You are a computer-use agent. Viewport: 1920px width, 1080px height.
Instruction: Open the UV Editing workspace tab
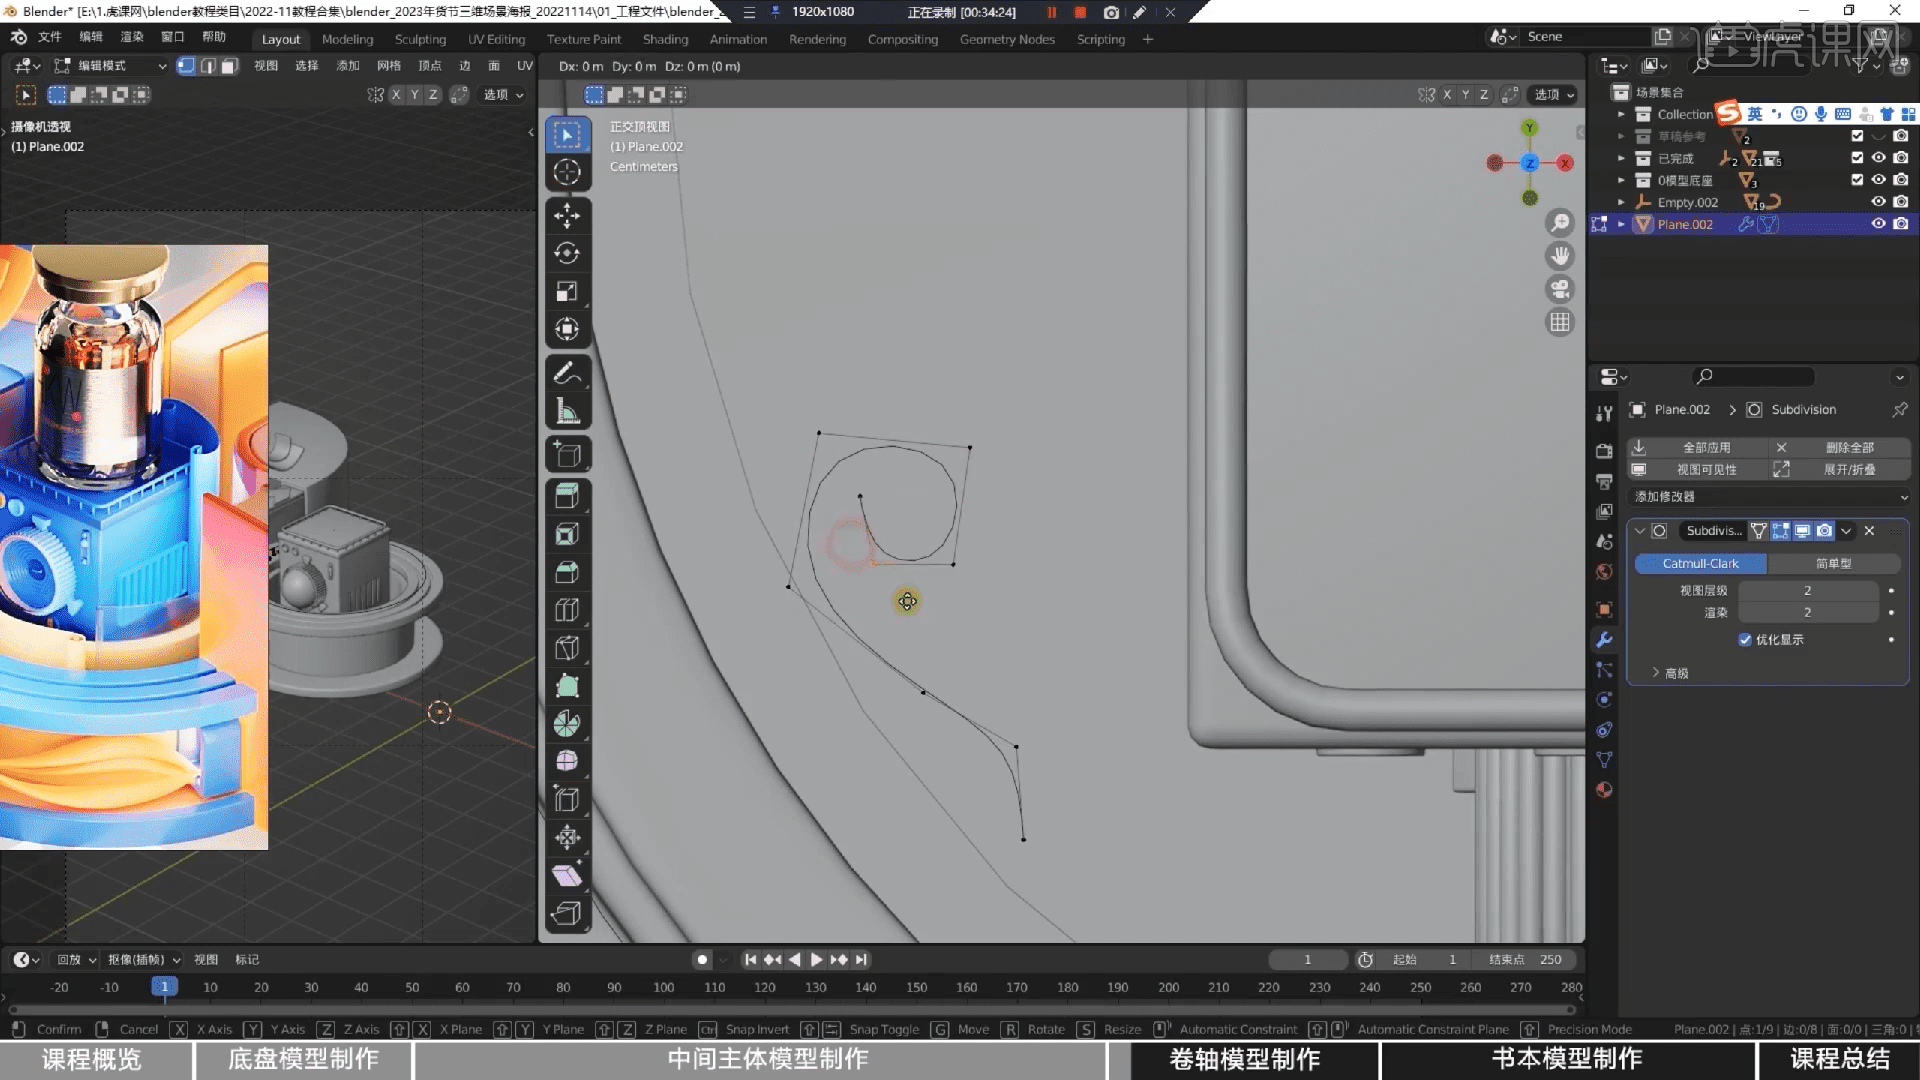click(496, 39)
